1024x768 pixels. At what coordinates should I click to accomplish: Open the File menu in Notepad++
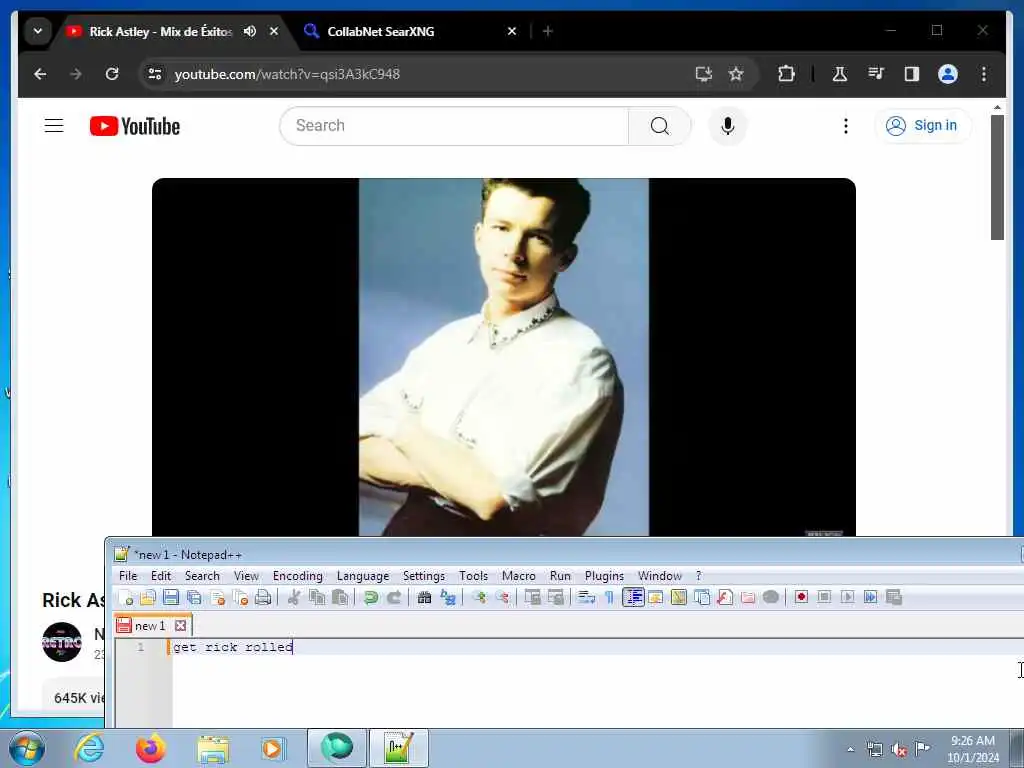(128, 576)
